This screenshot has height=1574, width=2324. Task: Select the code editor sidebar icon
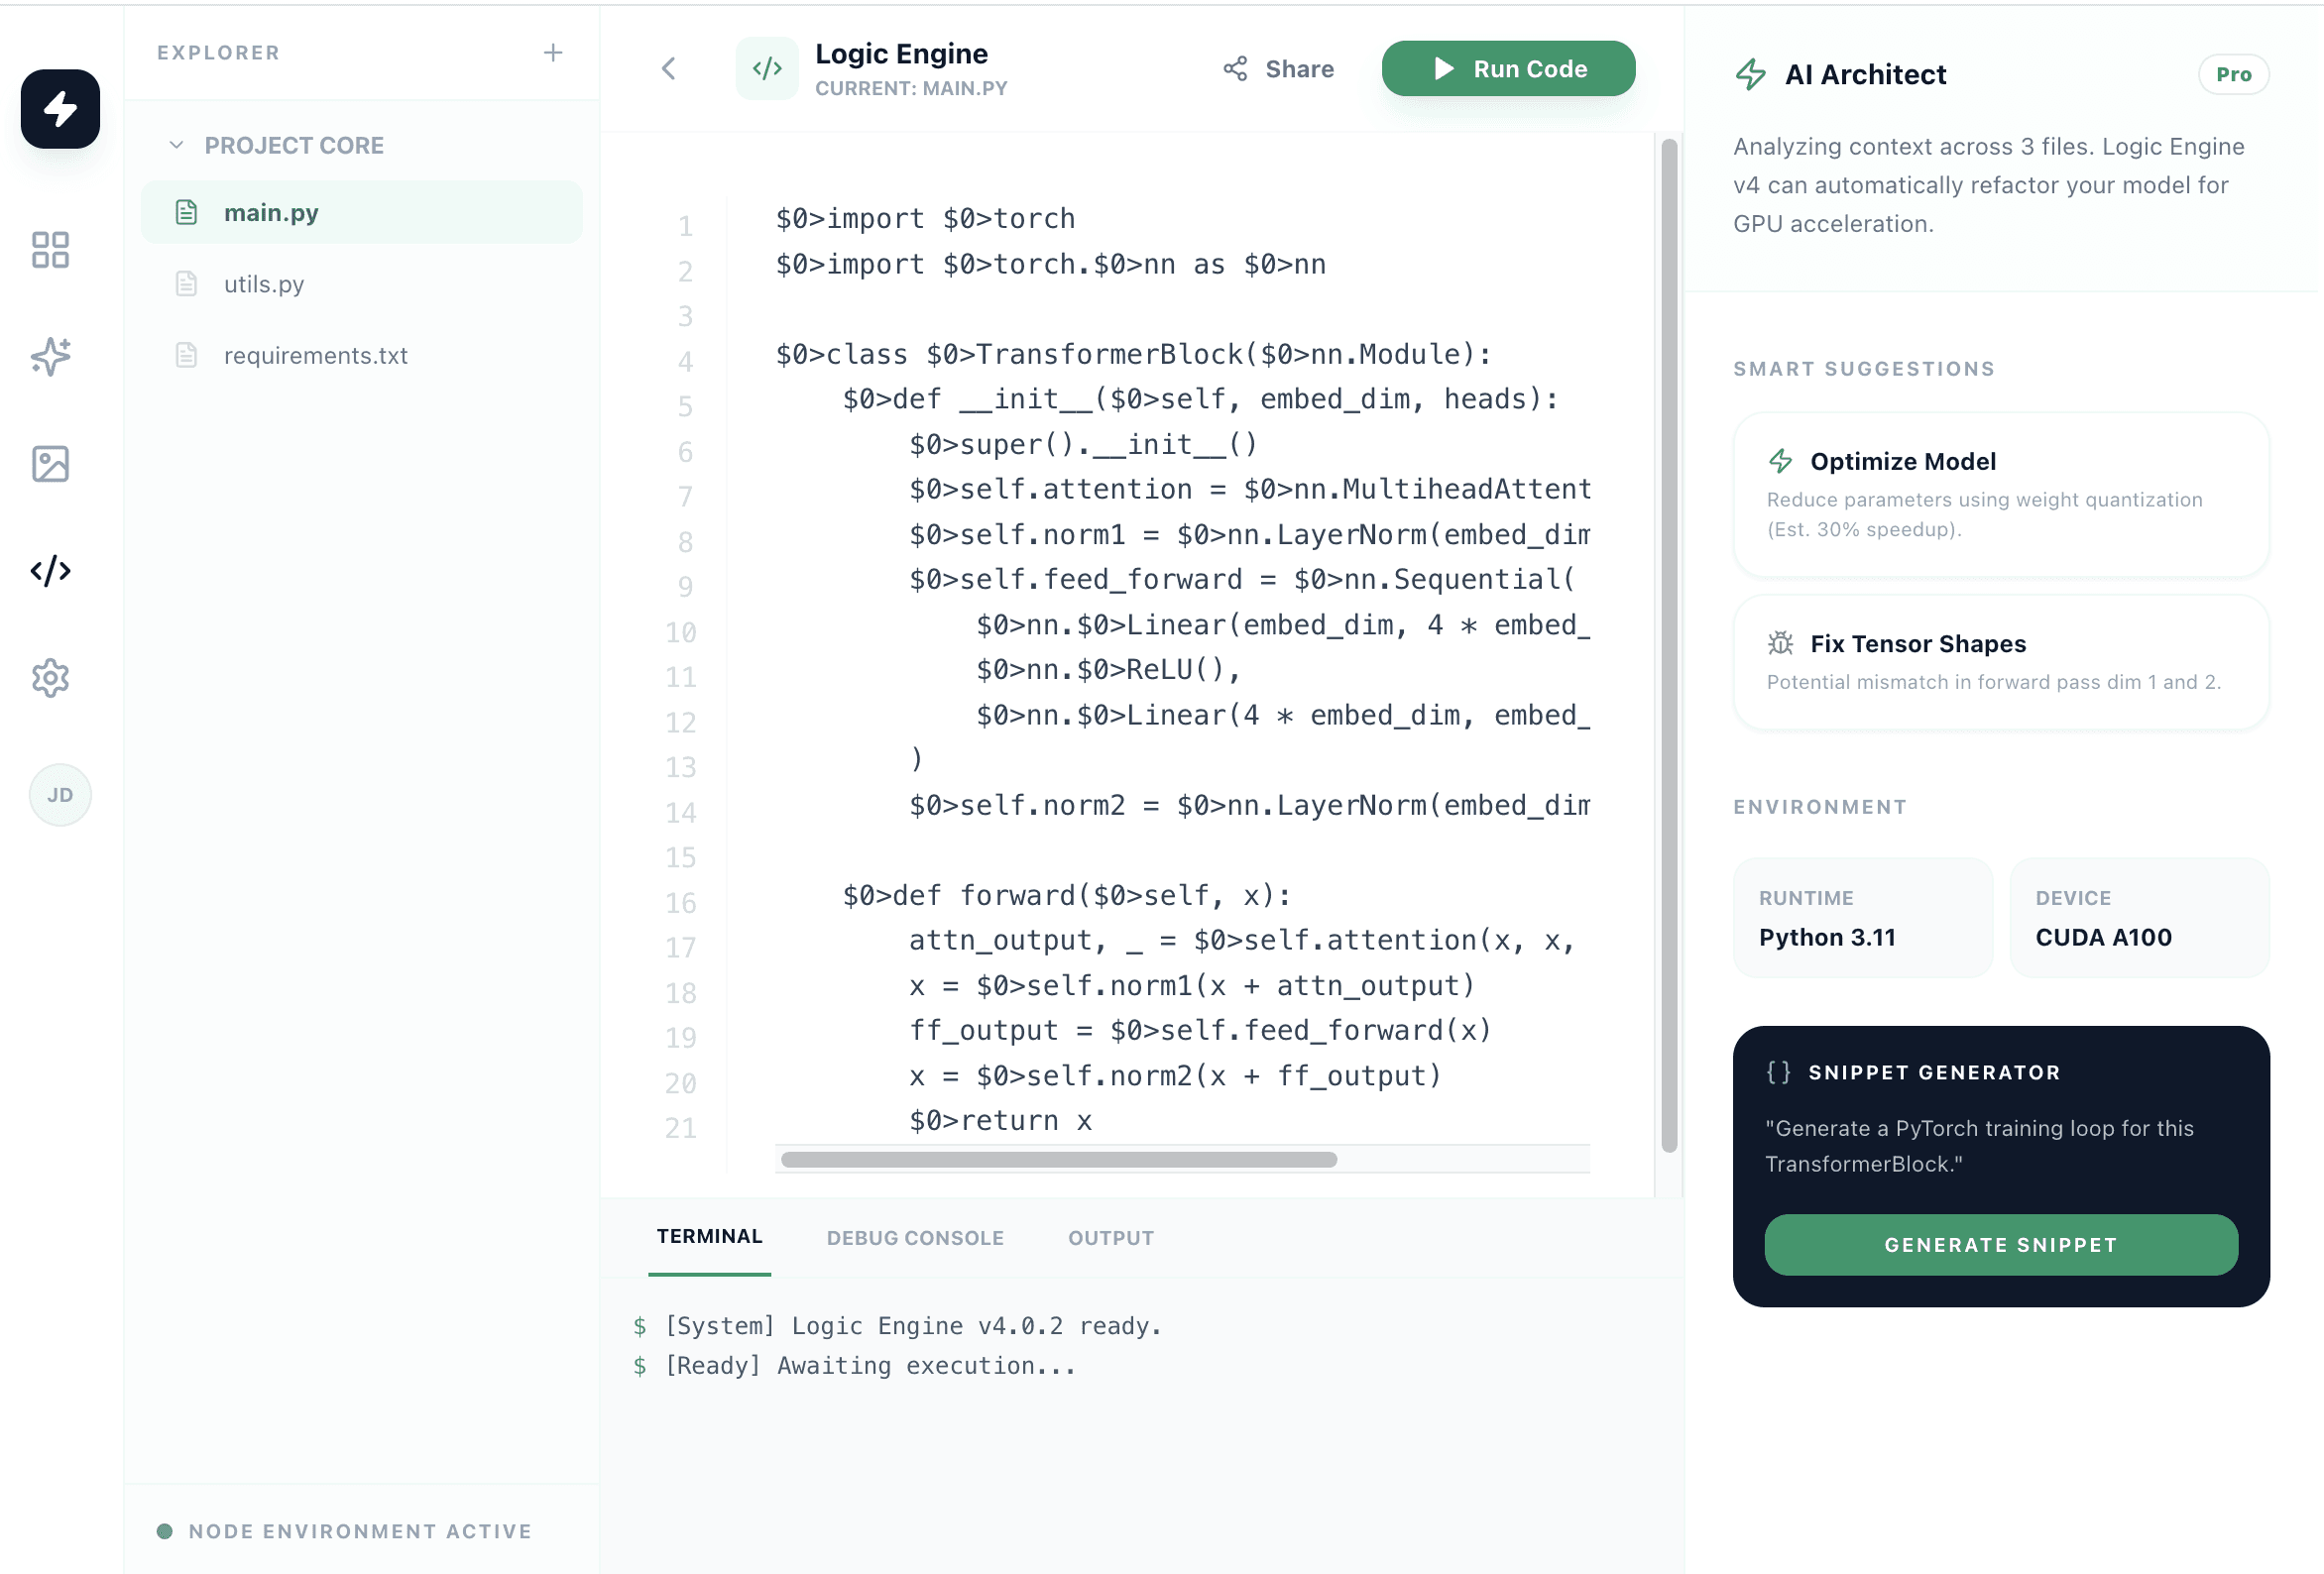pos(50,571)
